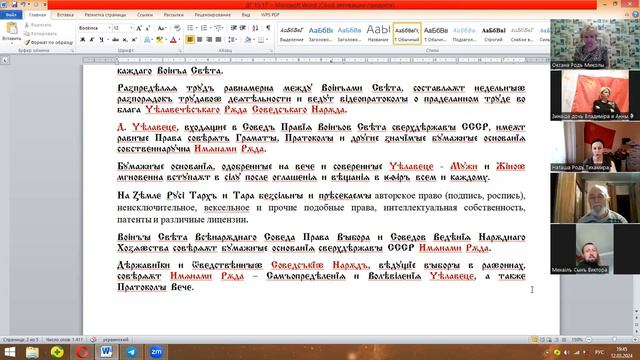Select Align Left paragraph alignment
Image resolution: width=640 pixels, height=360 pixels.
190,40
